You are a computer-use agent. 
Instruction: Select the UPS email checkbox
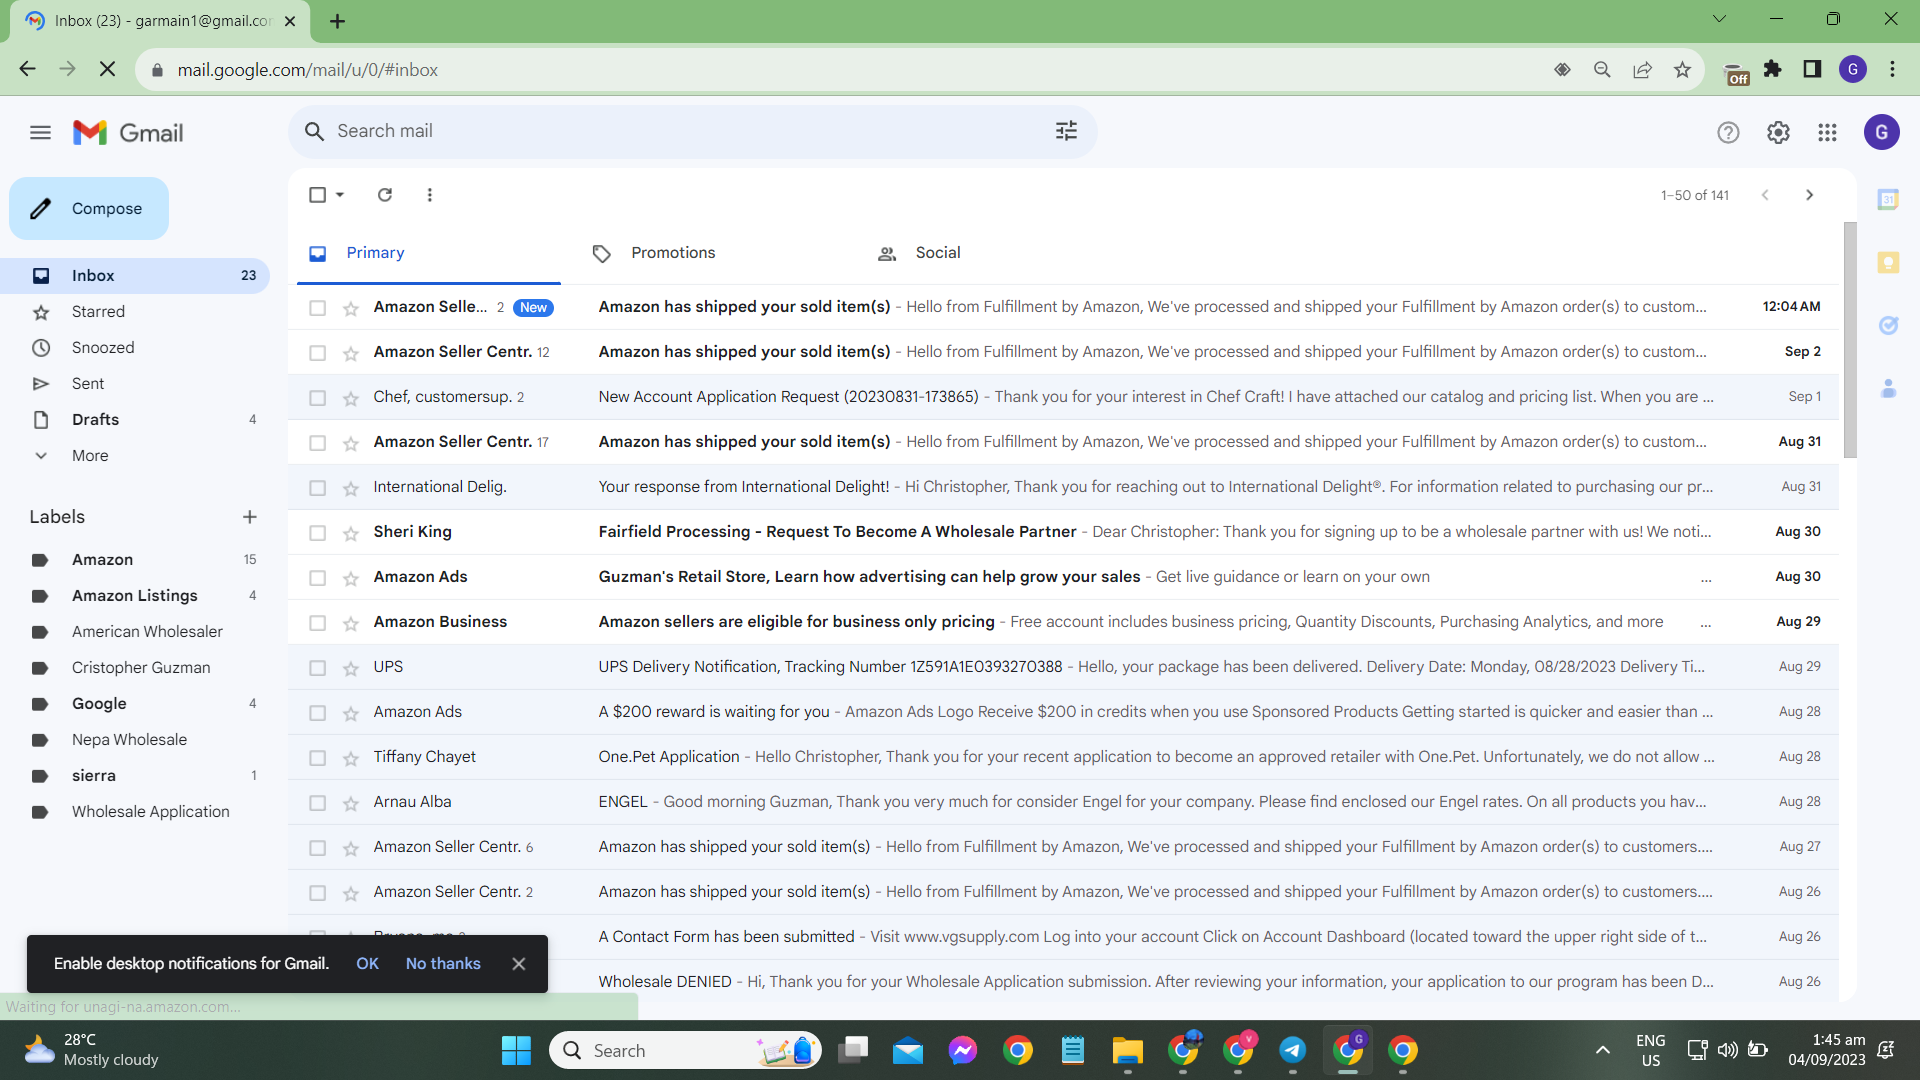pos(318,668)
